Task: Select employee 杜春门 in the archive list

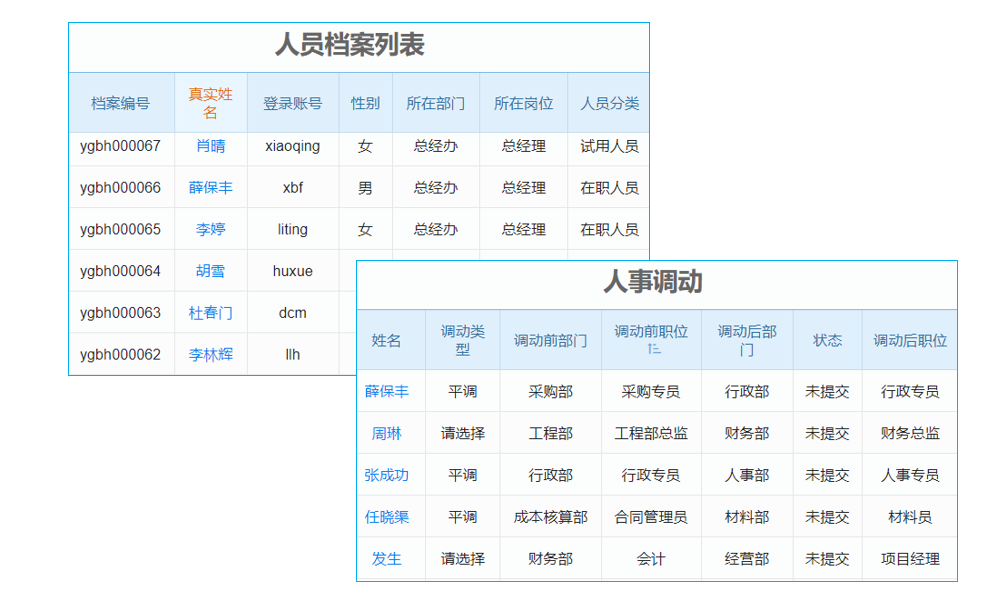Action: 210,312
